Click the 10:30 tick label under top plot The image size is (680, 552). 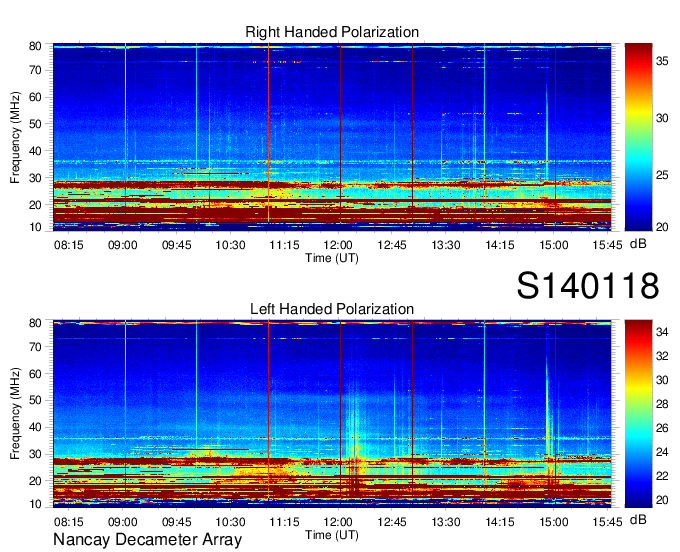pos(230,245)
